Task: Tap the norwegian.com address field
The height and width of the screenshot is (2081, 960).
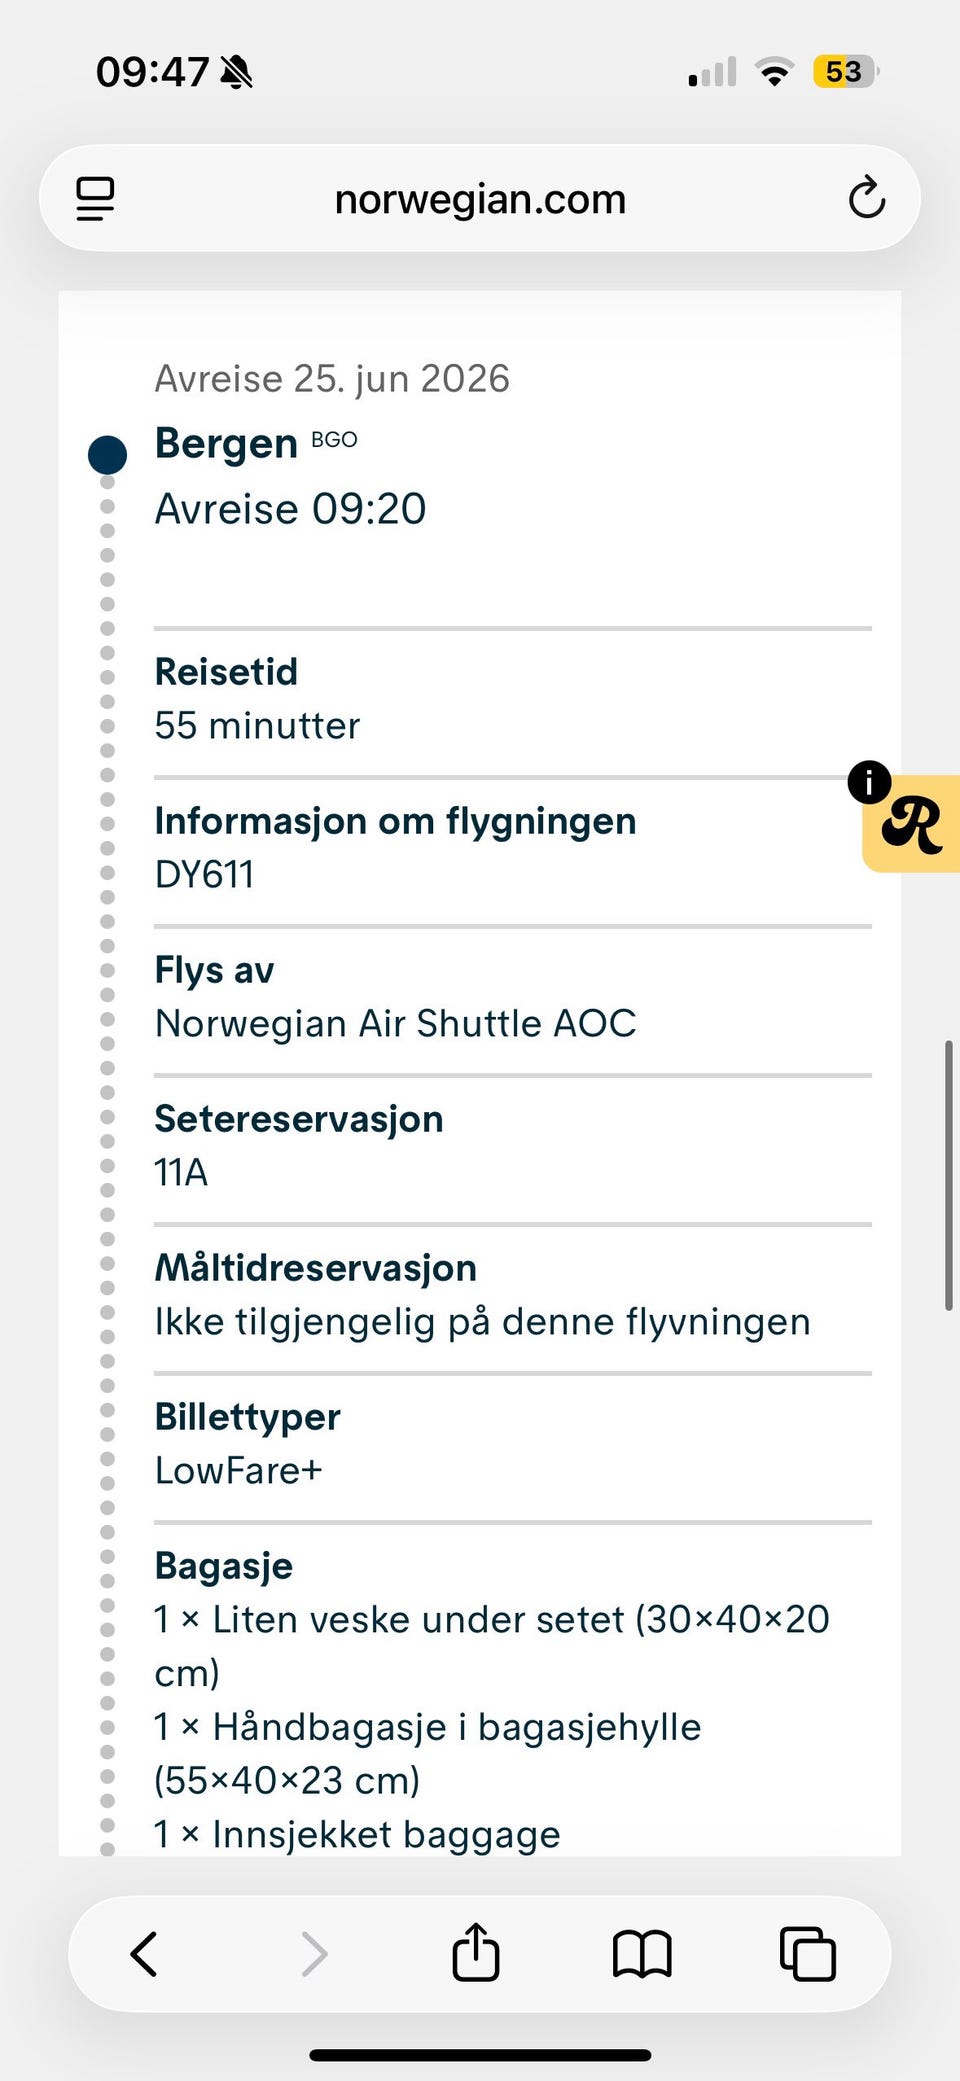Action: tap(480, 199)
